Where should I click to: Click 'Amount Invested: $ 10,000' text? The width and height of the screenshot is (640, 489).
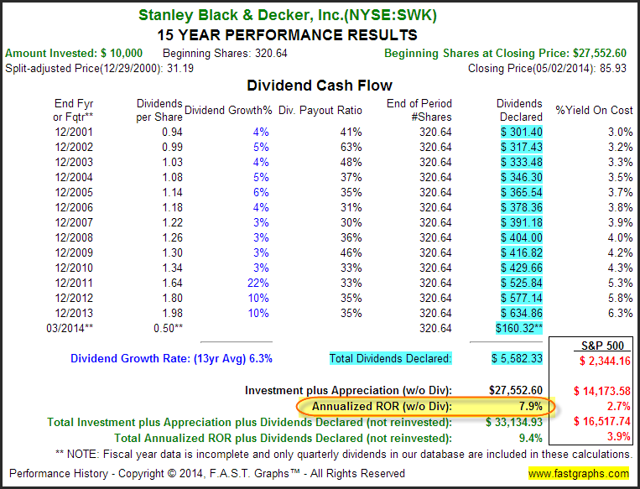[x=74, y=53]
